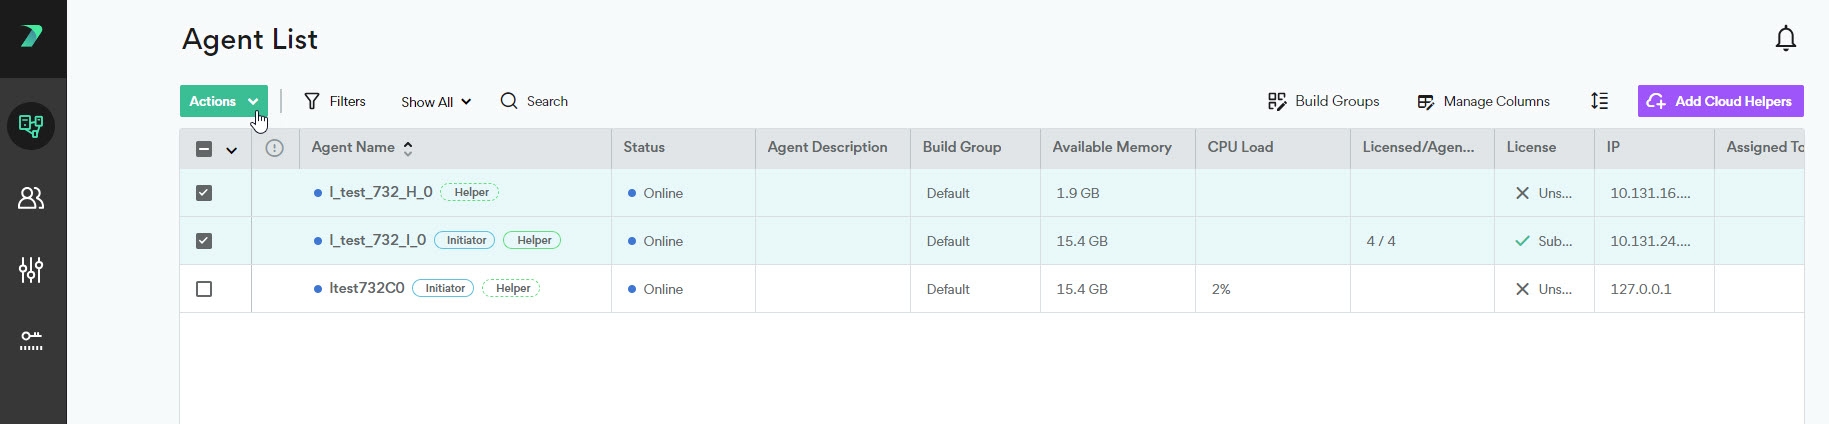The width and height of the screenshot is (1829, 424).
Task: Click the agents monitor sidebar icon
Action: 31,126
